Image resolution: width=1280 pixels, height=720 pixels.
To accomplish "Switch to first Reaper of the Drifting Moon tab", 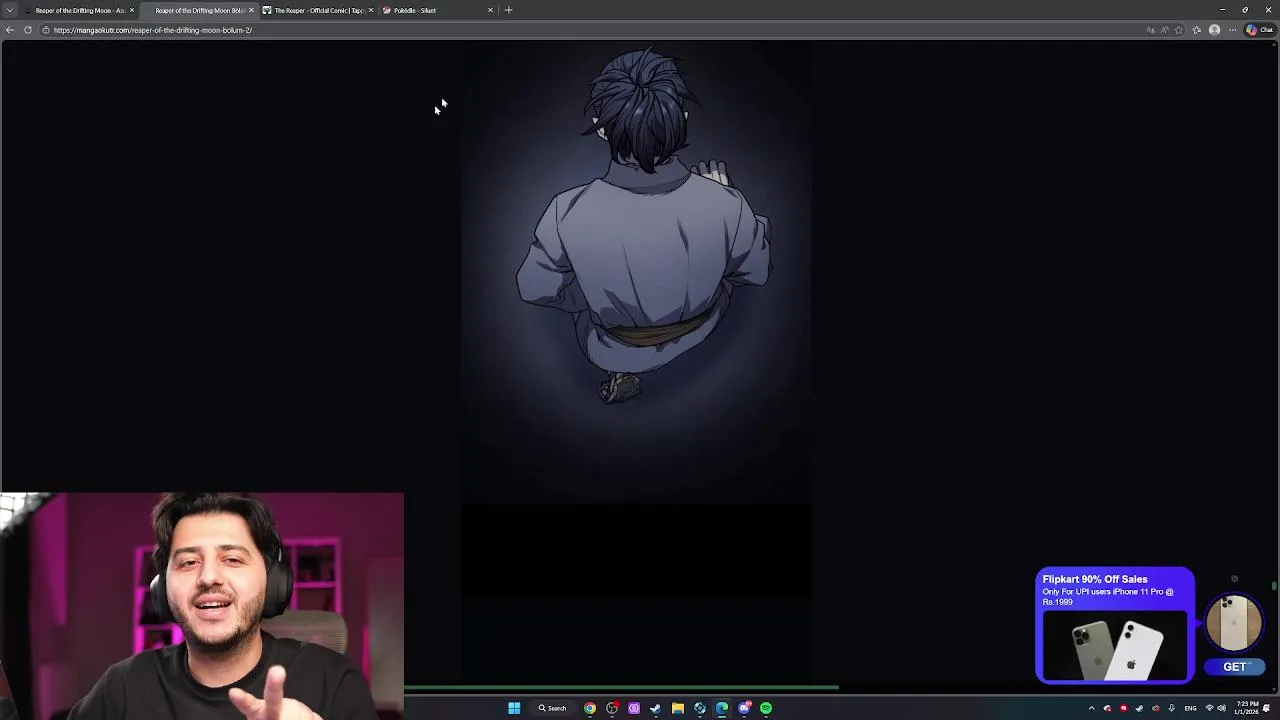I will coord(79,10).
